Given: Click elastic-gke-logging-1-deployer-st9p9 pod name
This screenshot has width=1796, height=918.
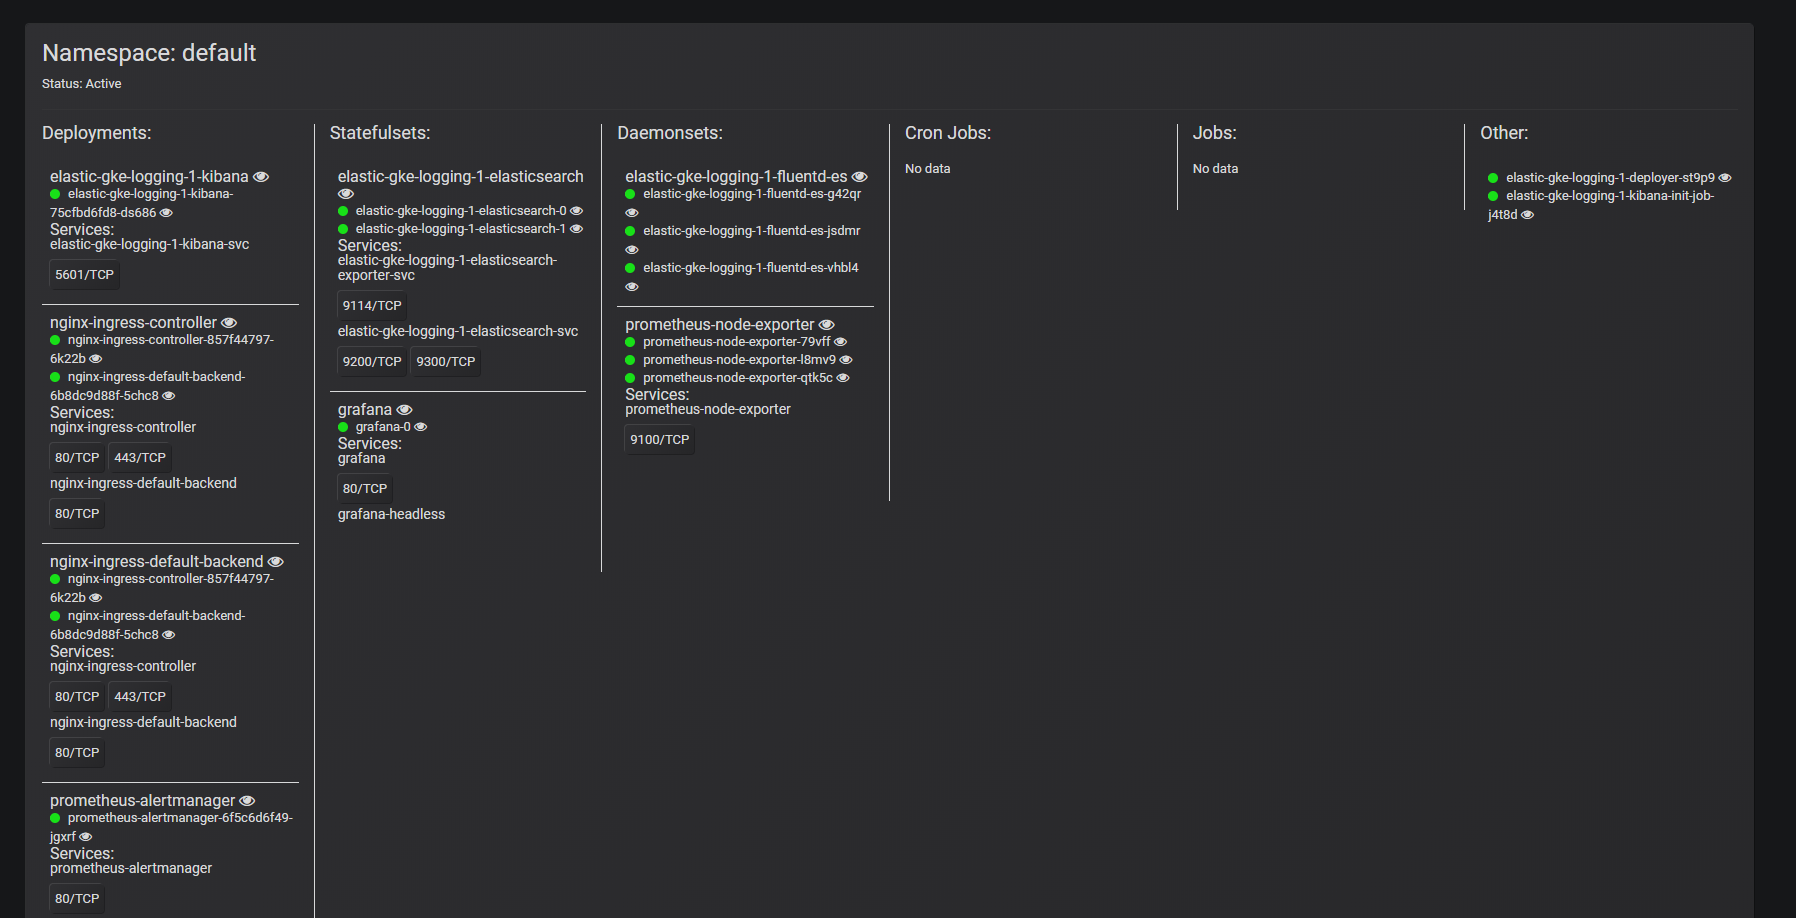Looking at the screenshot, I should (x=1610, y=178).
